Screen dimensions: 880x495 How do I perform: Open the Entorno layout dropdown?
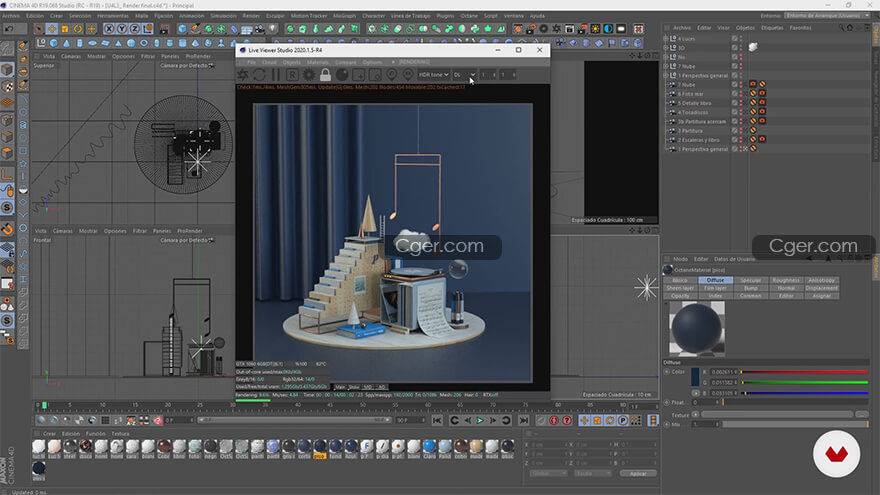[x=828, y=16]
